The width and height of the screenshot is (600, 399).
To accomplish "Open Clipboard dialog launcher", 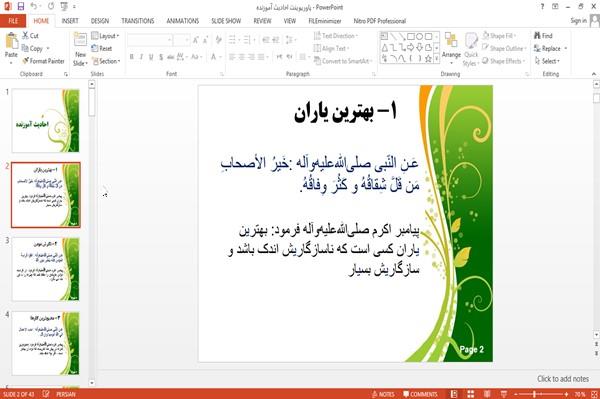I will click(x=66, y=74).
